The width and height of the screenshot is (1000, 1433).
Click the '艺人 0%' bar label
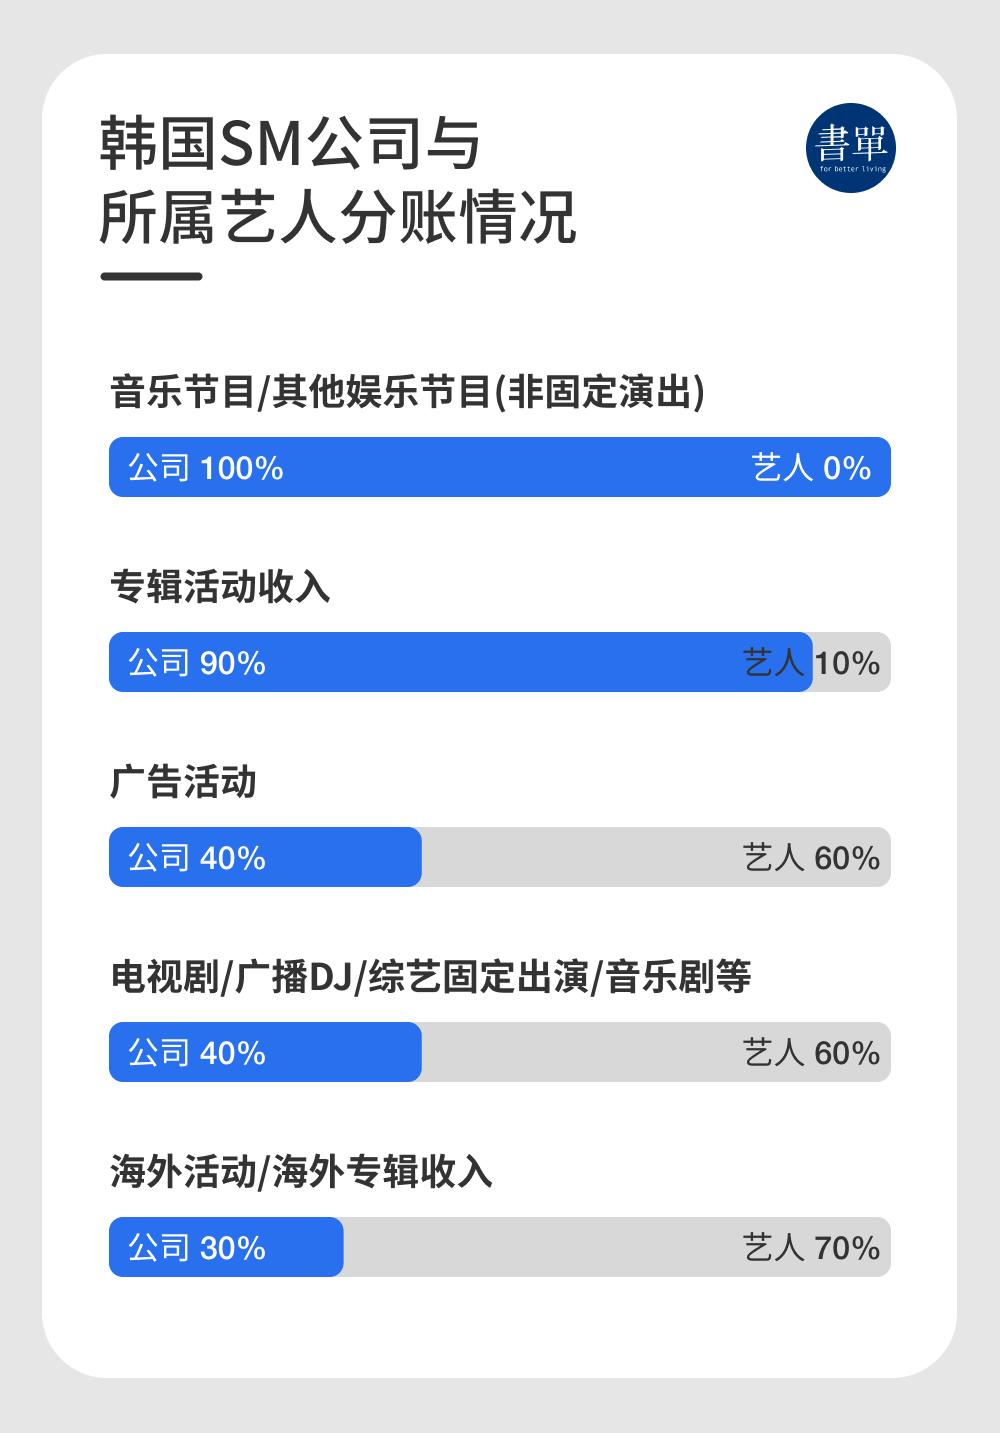click(811, 468)
